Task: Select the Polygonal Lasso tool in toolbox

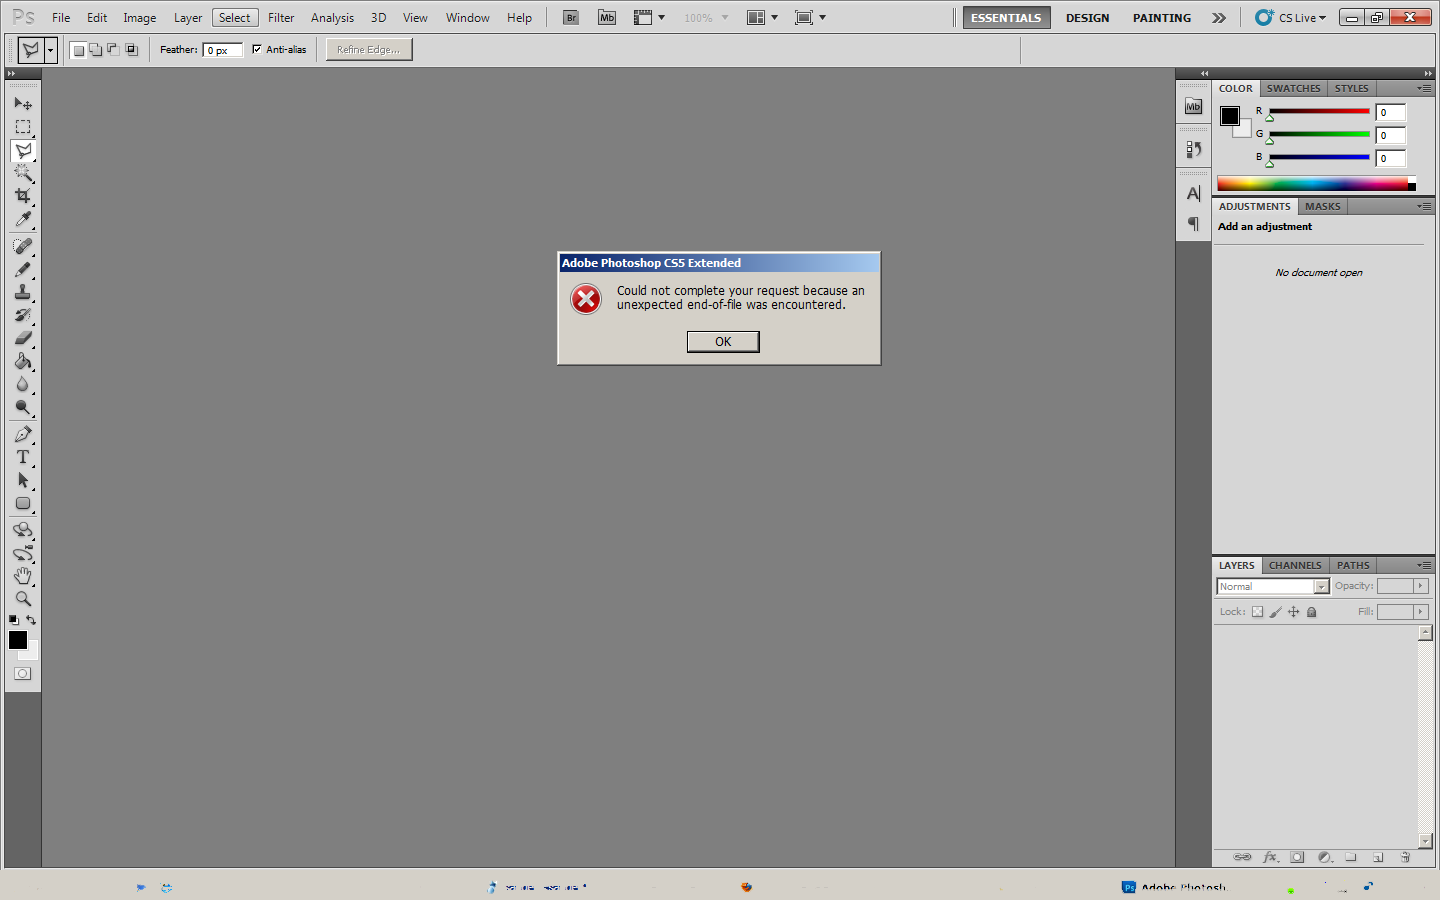Action: coord(23,151)
